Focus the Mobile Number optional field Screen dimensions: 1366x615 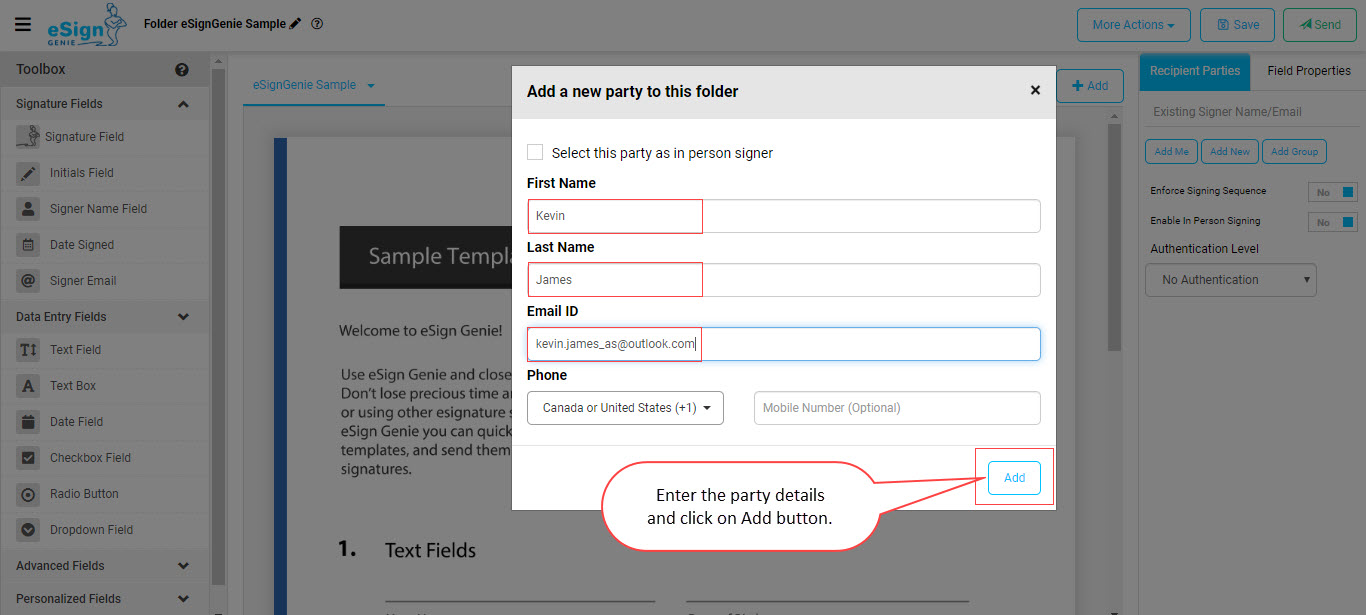click(897, 408)
